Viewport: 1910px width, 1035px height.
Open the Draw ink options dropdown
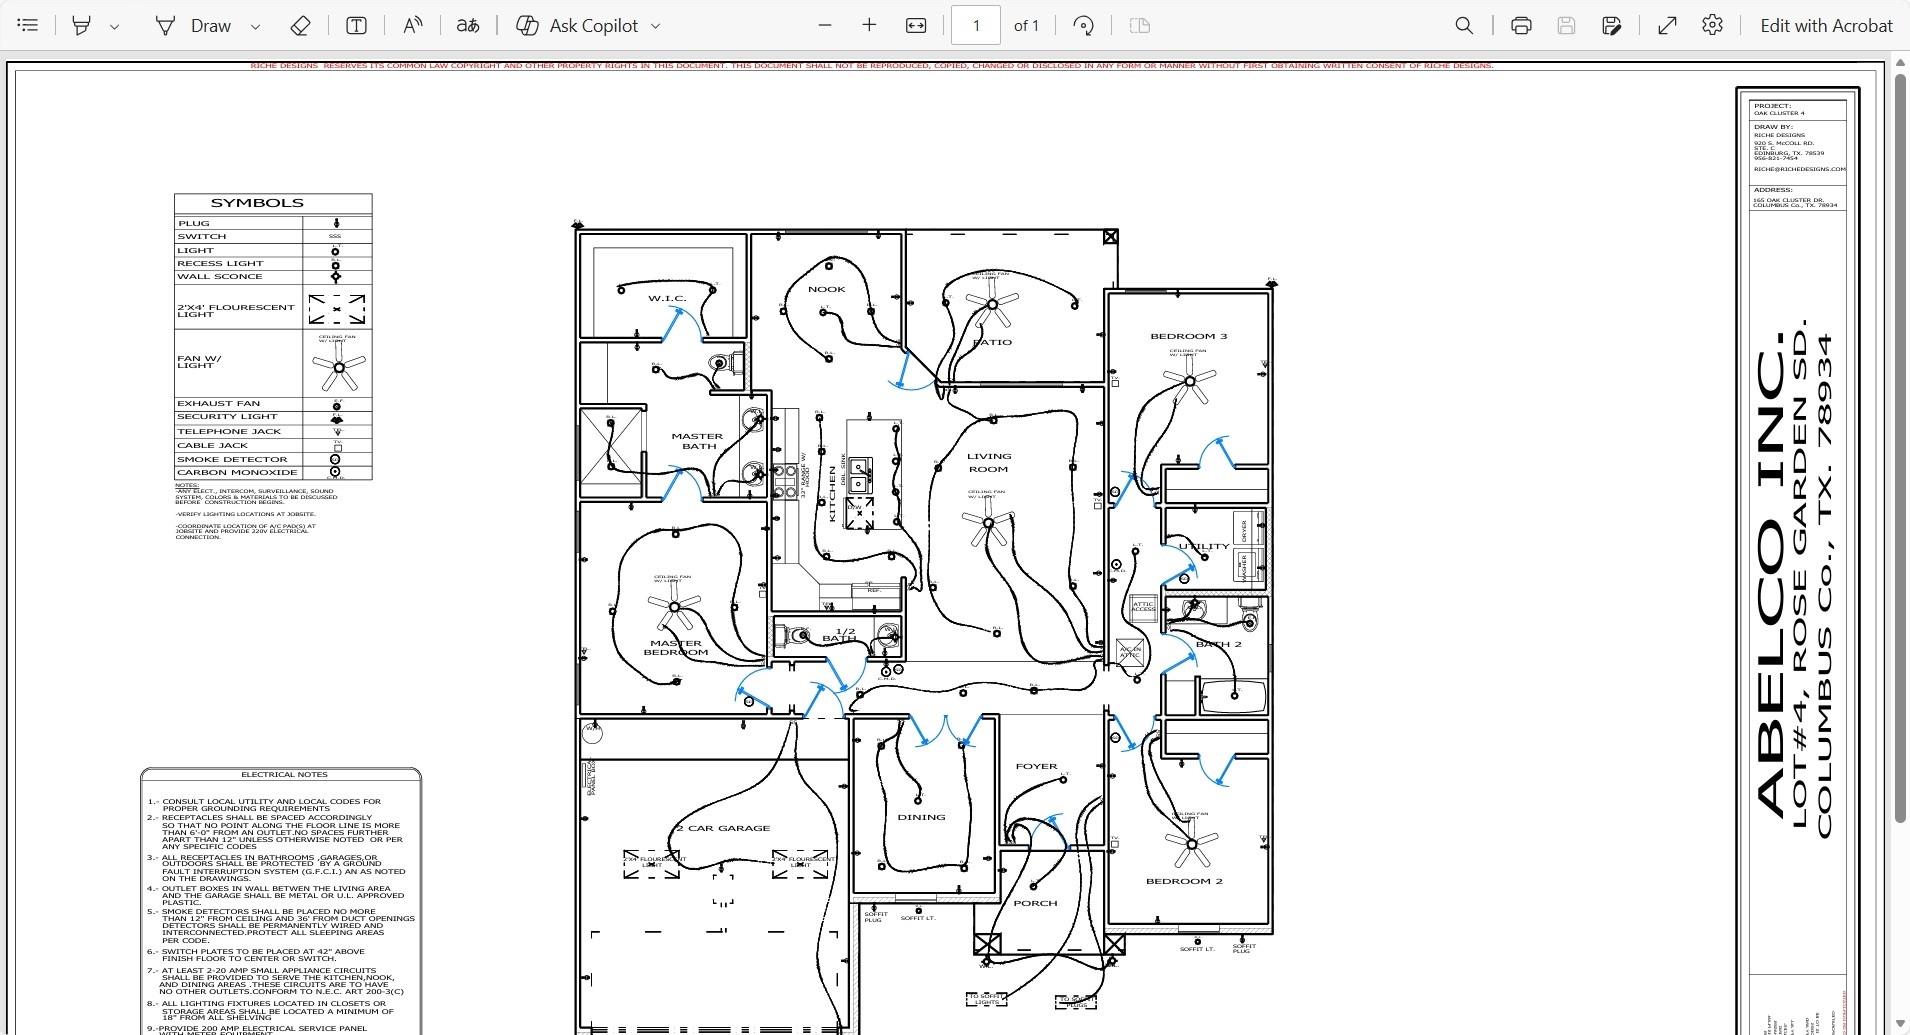255,27
